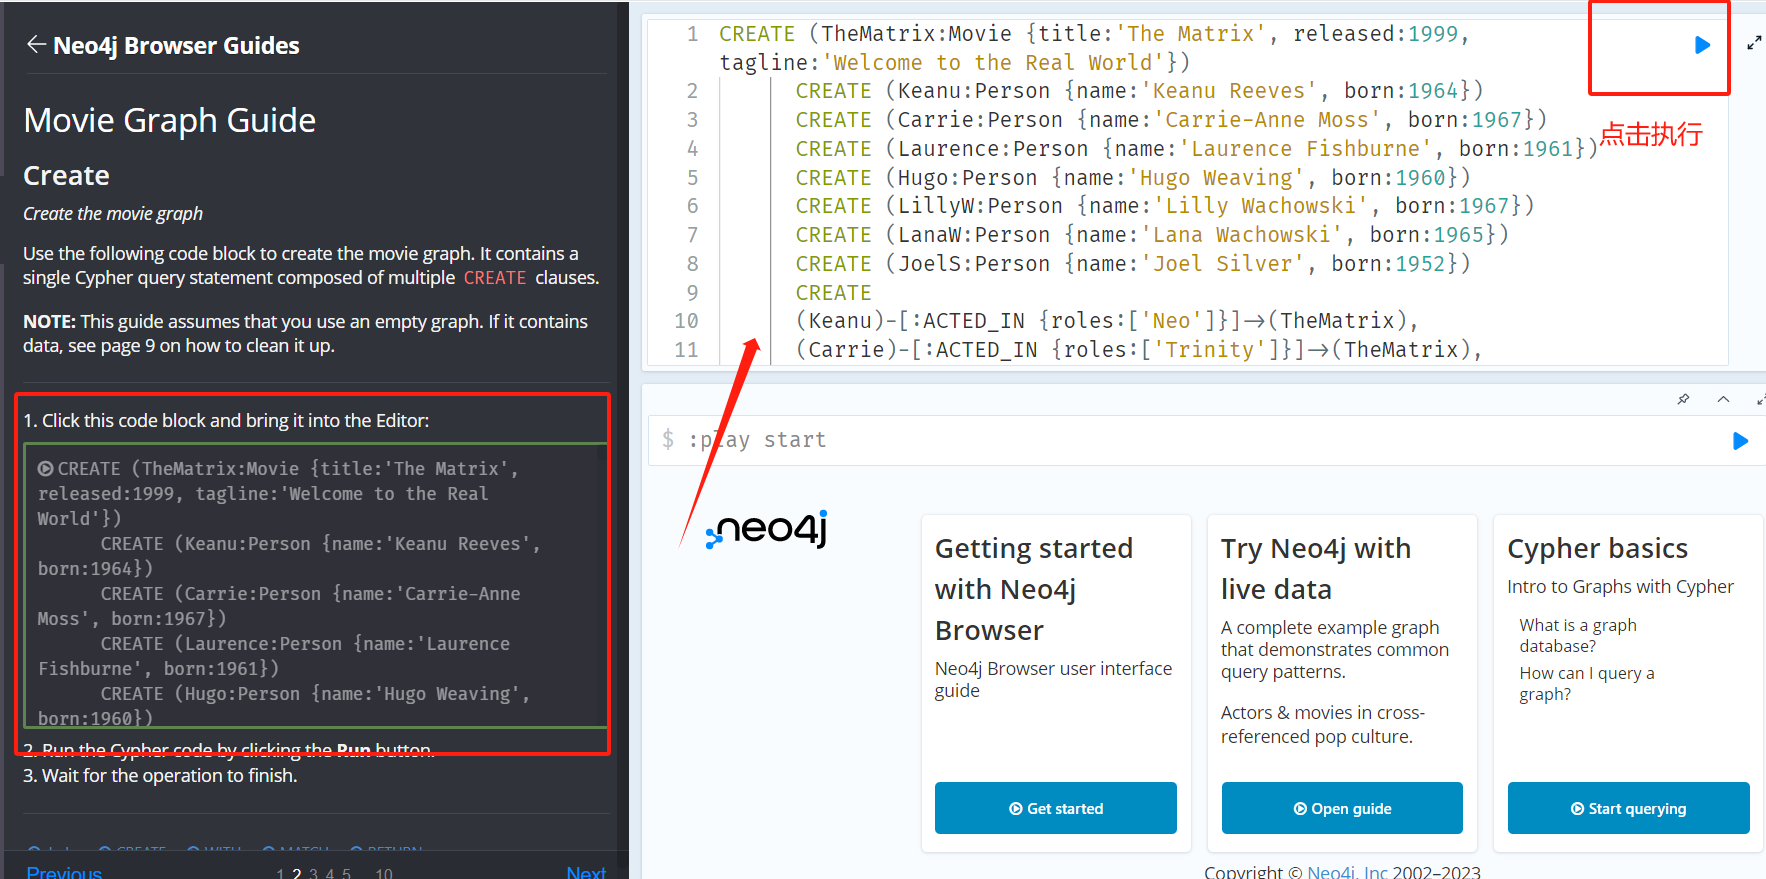Click the 'Cypher basics' card heading
The height and width of the screenshot is (879, 1766).
pyautogui.click(x=1597, y=548)
